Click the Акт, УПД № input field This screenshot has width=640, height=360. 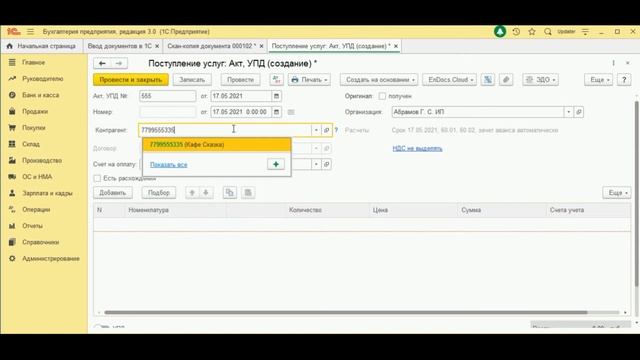[167, 96]
